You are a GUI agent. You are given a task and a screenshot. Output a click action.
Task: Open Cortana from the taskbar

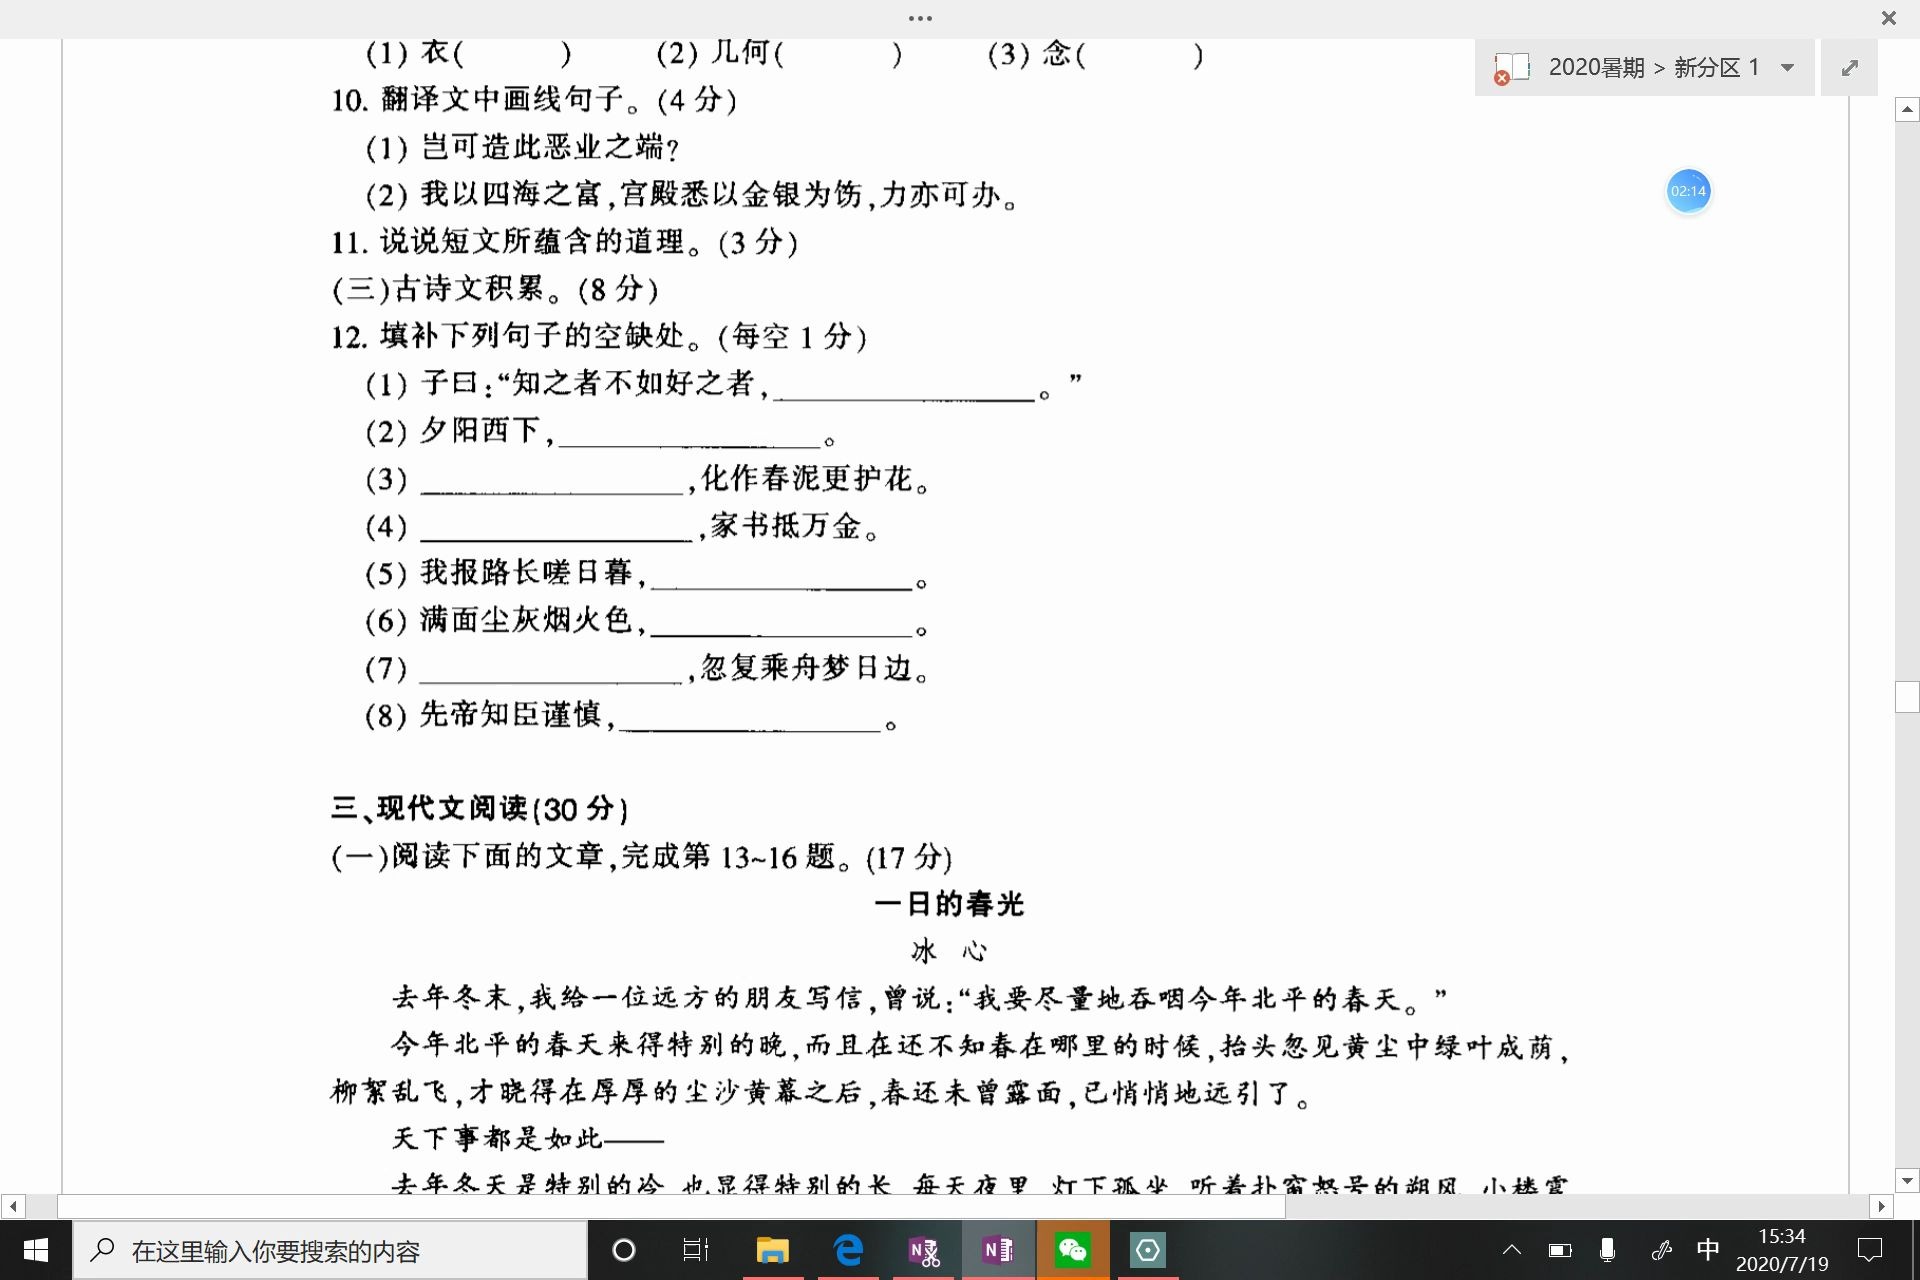(624, 1250)
